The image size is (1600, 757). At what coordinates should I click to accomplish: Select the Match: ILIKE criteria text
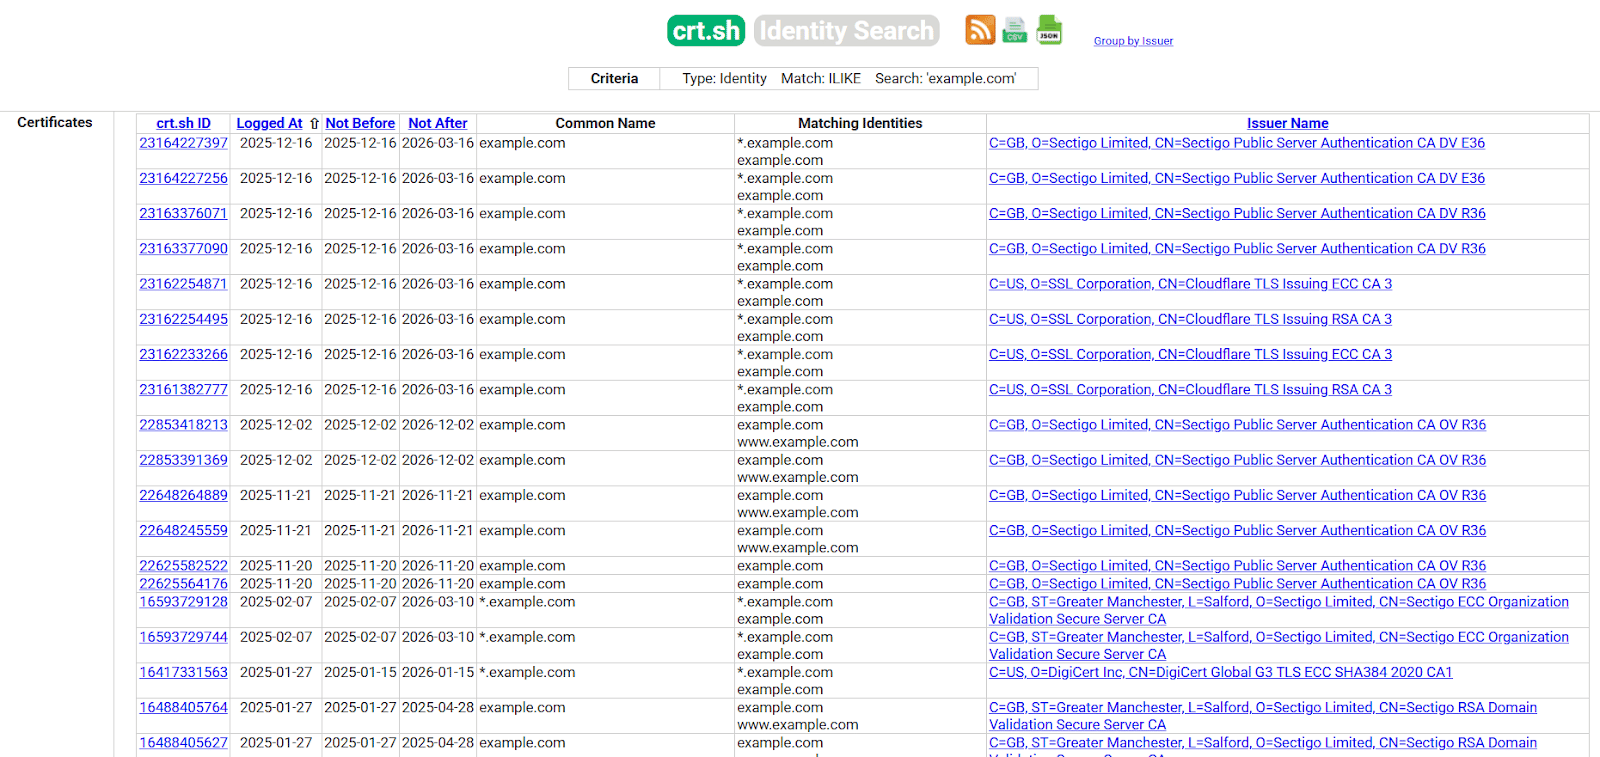click(x=821, y=78)
